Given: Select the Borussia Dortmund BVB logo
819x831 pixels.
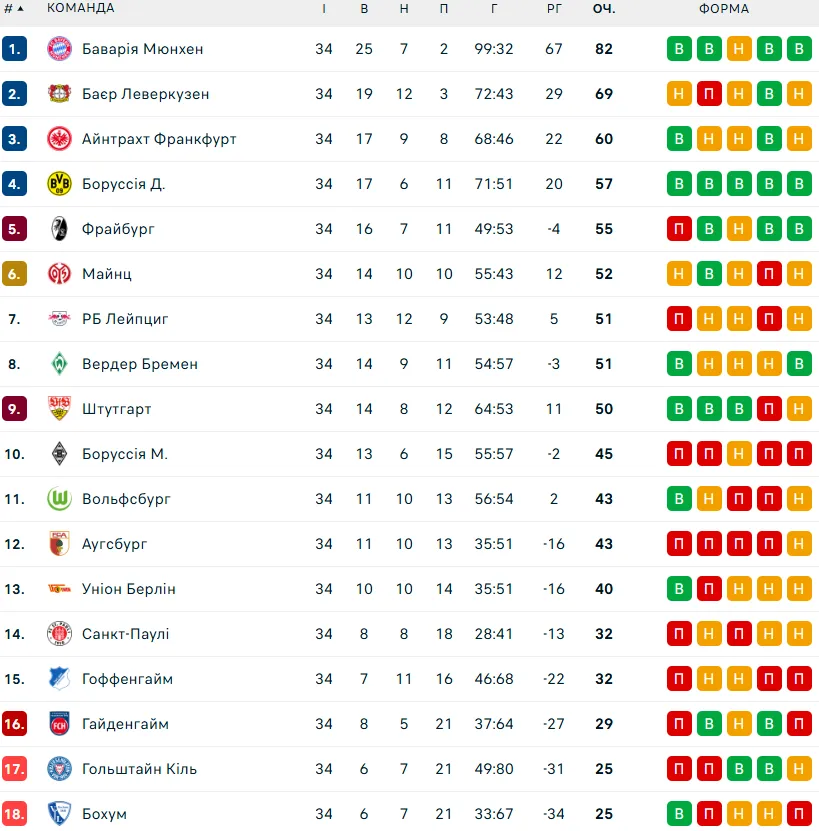Looking at the screenshot, I should point(59,184).
